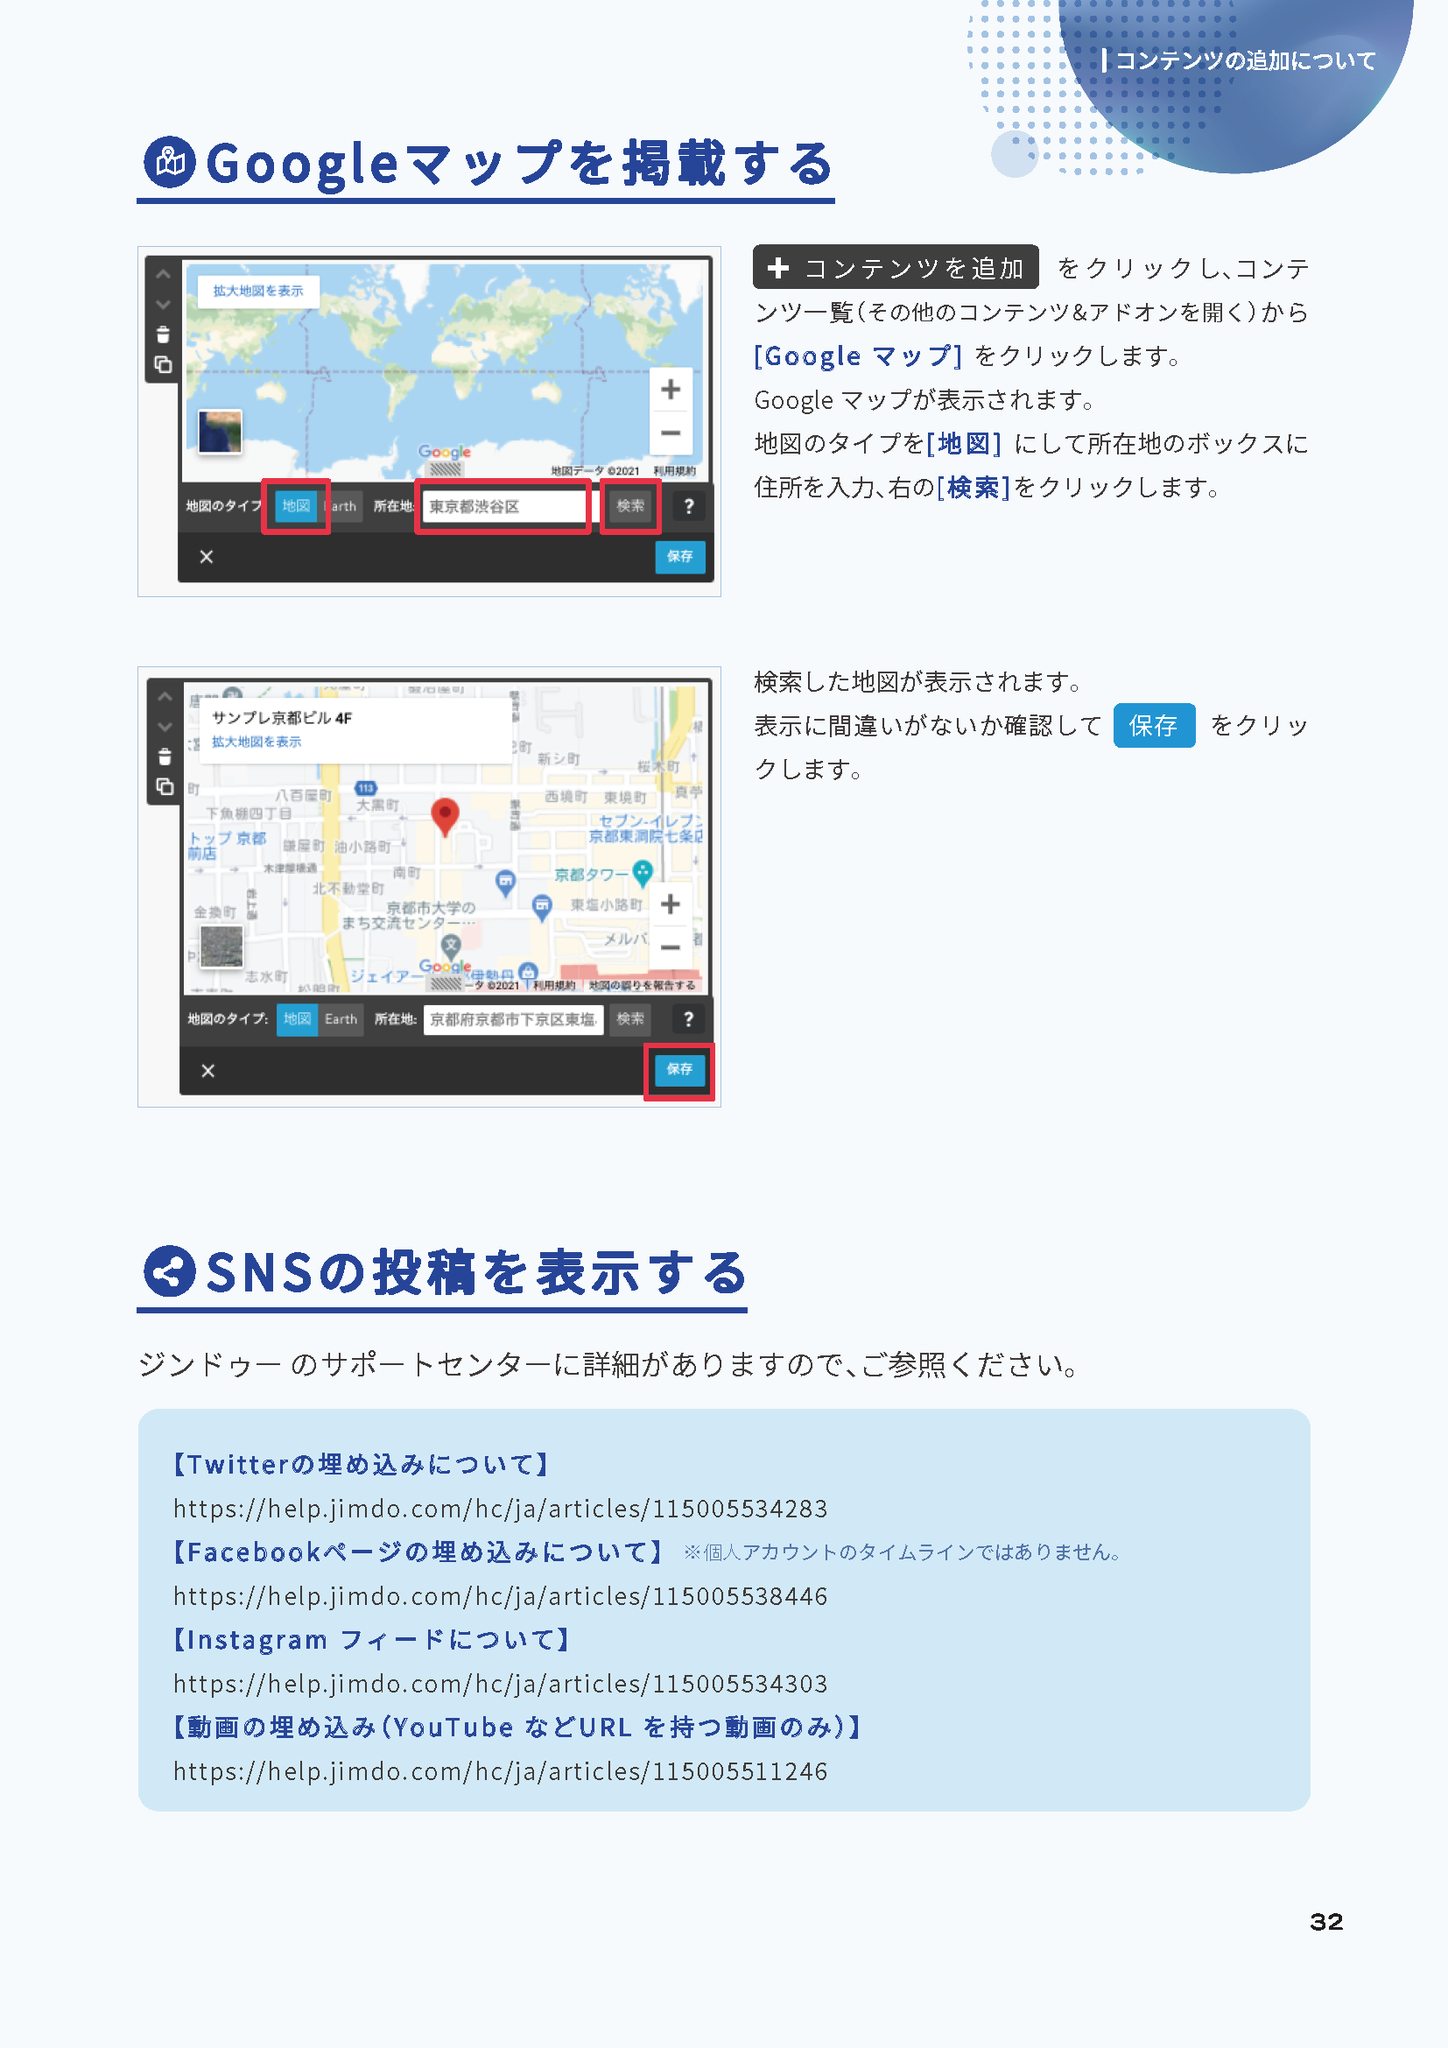Open video embed help URL ending 115005511246
Viewport: 1448px width, 2048px height.
(500, 1771)
